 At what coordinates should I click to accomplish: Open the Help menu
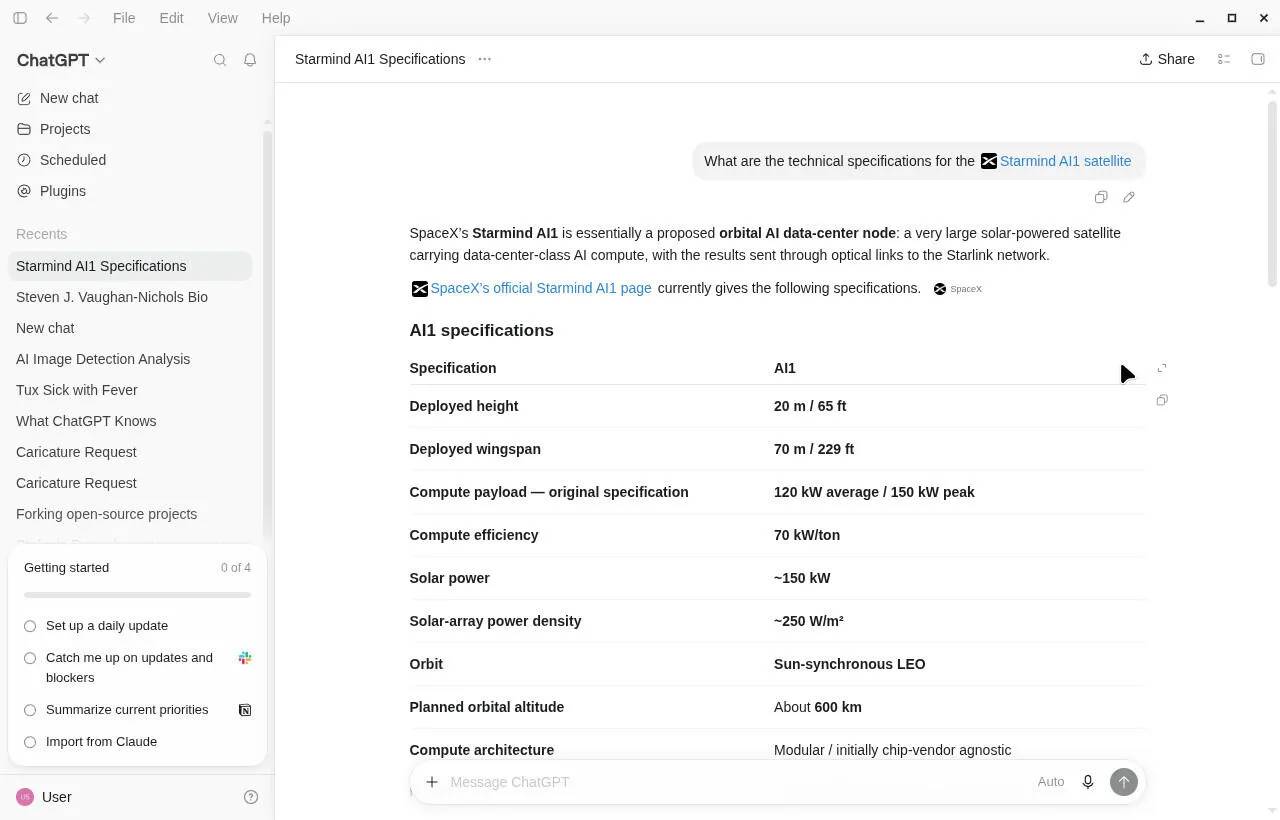click(275, 18)
